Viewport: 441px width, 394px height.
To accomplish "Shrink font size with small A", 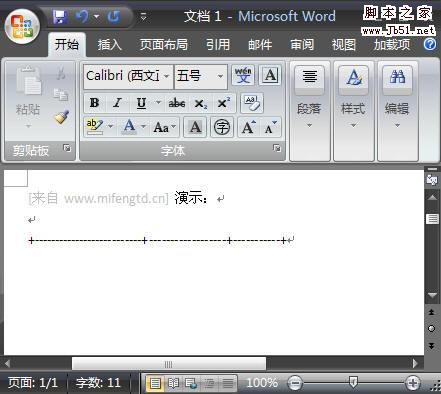I will click(270, 127).
